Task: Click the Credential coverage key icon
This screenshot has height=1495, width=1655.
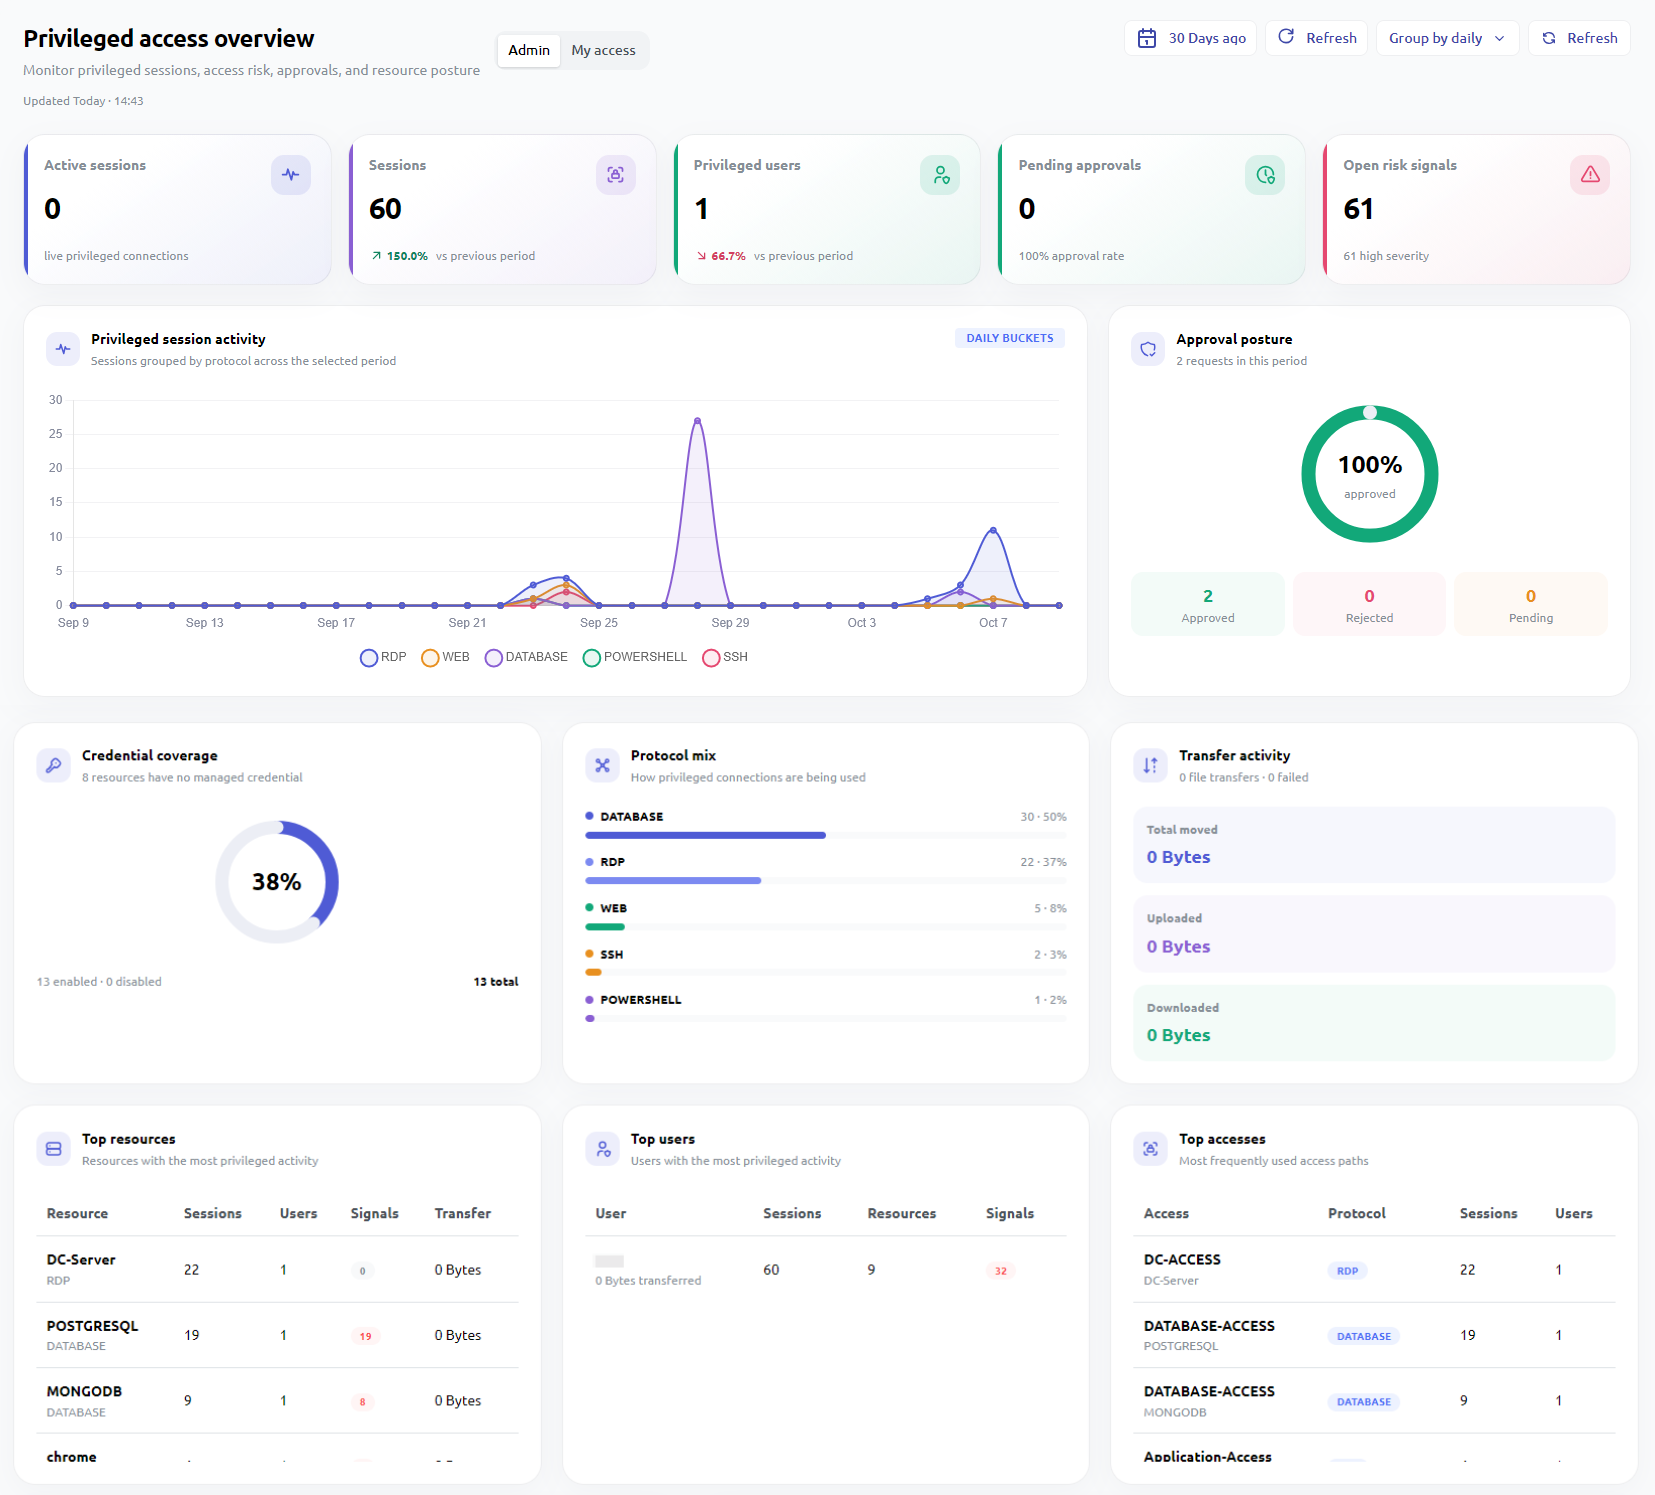Action: click(54, 765)
